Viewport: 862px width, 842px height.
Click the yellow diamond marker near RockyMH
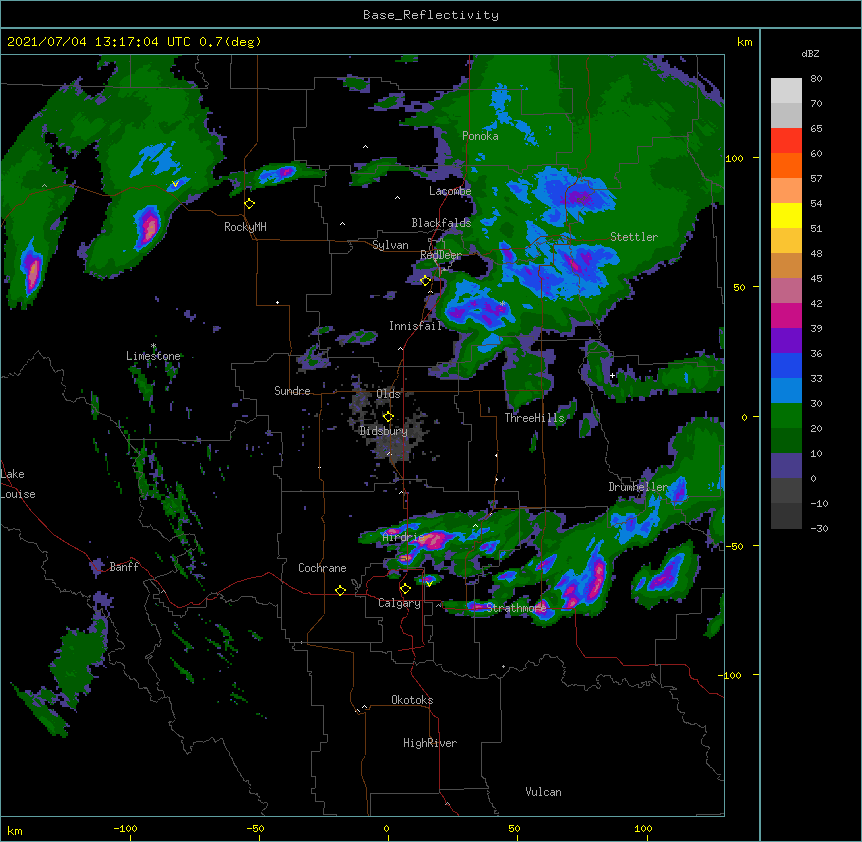(x=250, y=203)
